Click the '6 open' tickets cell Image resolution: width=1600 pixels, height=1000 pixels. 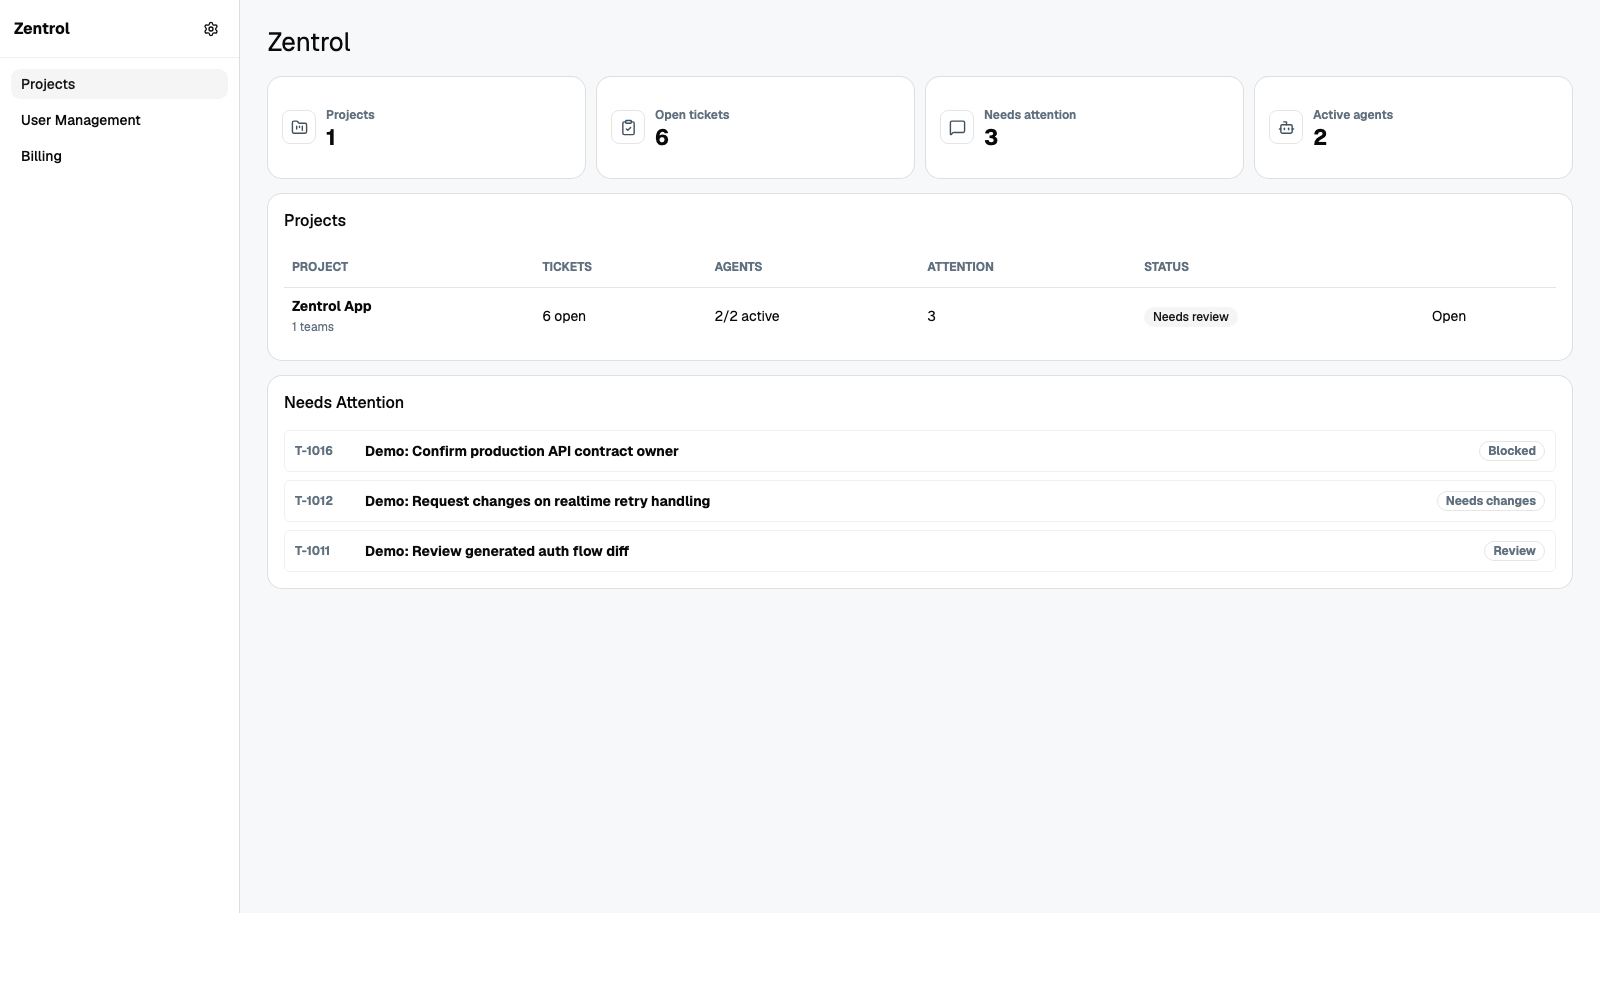tap(564, 316)
